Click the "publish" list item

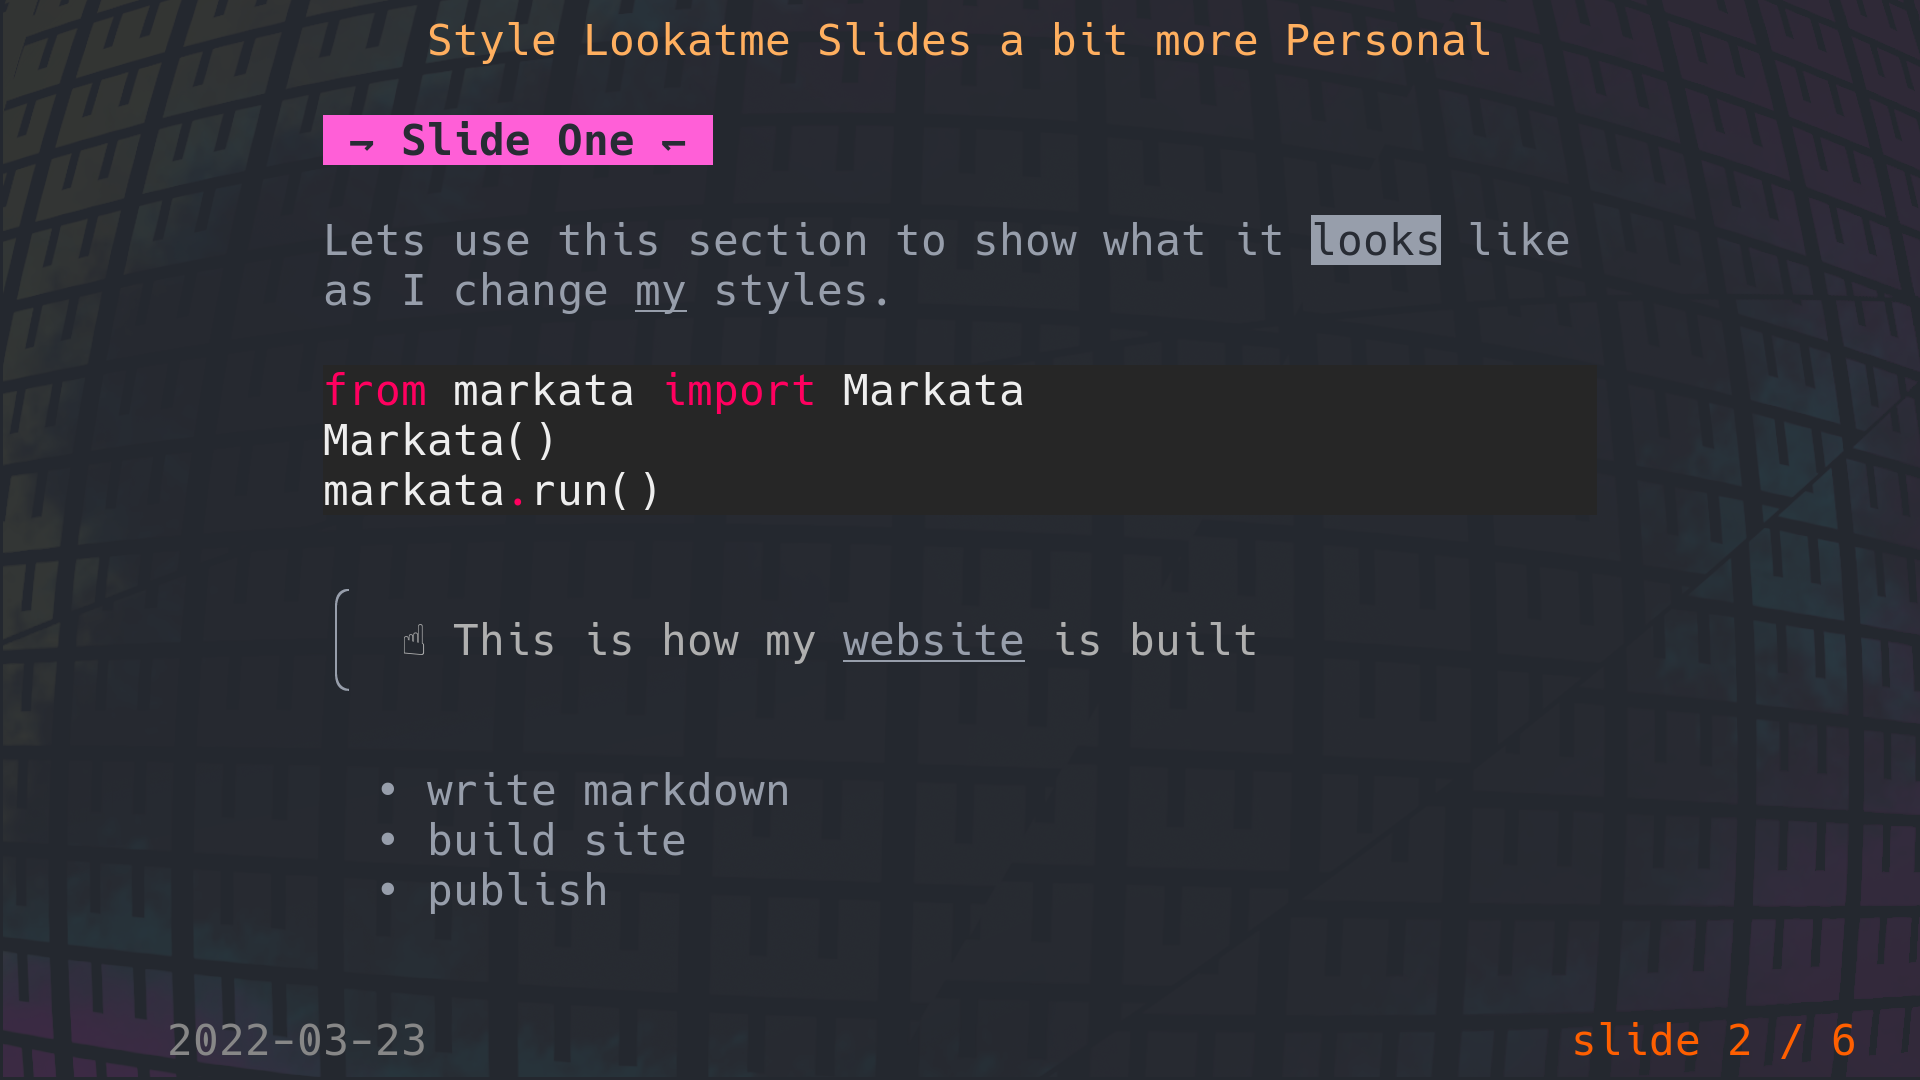[517, 891]
